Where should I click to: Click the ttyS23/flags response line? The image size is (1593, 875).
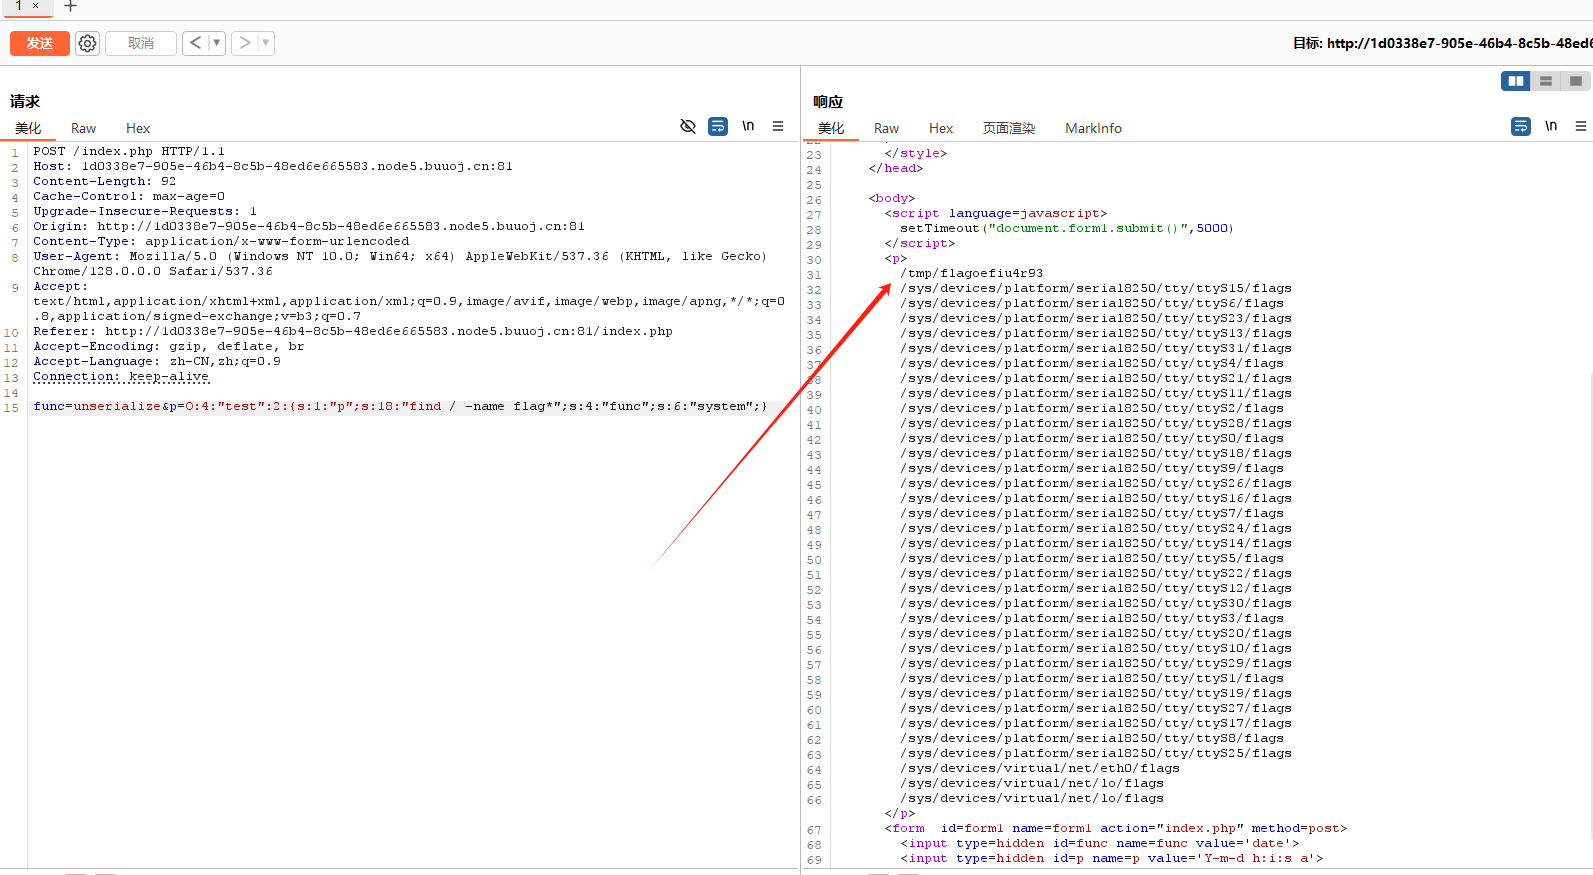(1096, 318)
